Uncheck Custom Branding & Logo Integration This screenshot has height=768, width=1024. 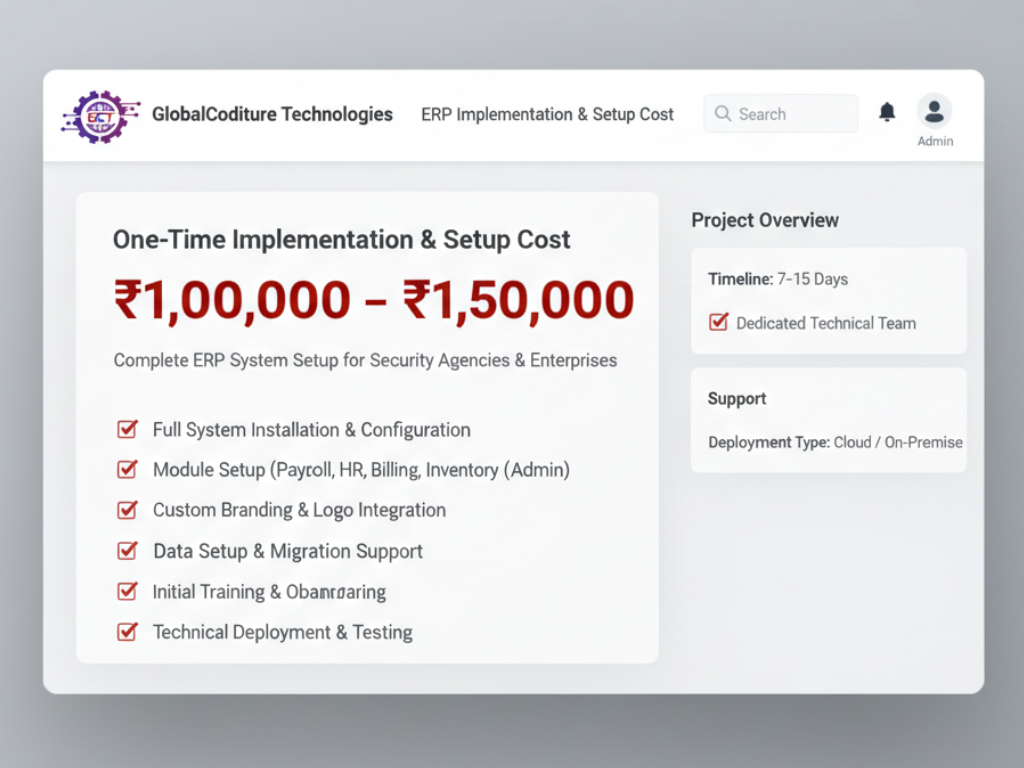[127, 510]
